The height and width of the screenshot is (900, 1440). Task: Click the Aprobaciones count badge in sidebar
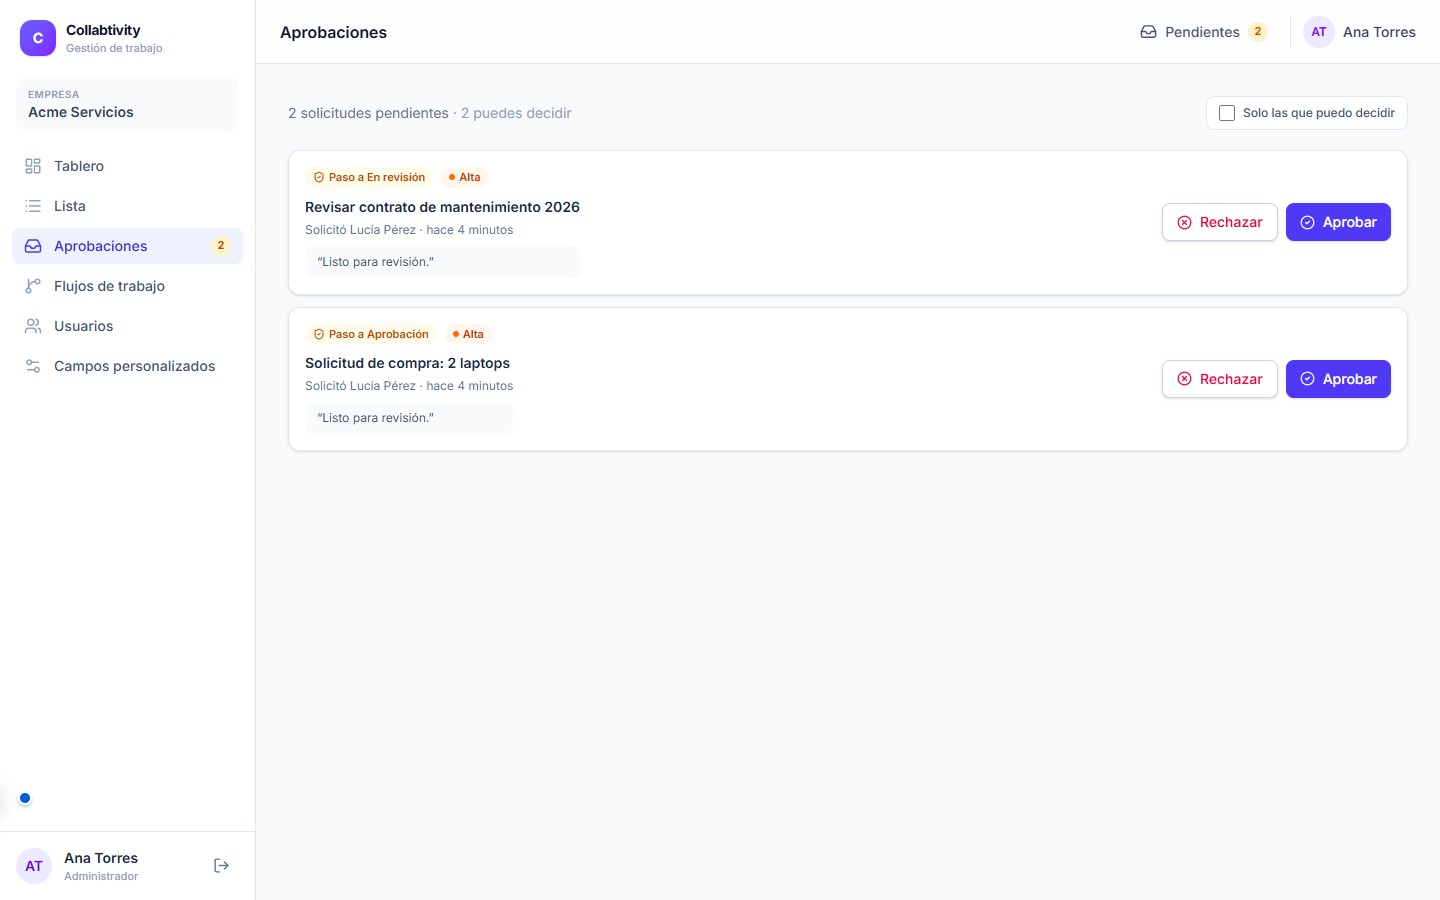(221, 246)
